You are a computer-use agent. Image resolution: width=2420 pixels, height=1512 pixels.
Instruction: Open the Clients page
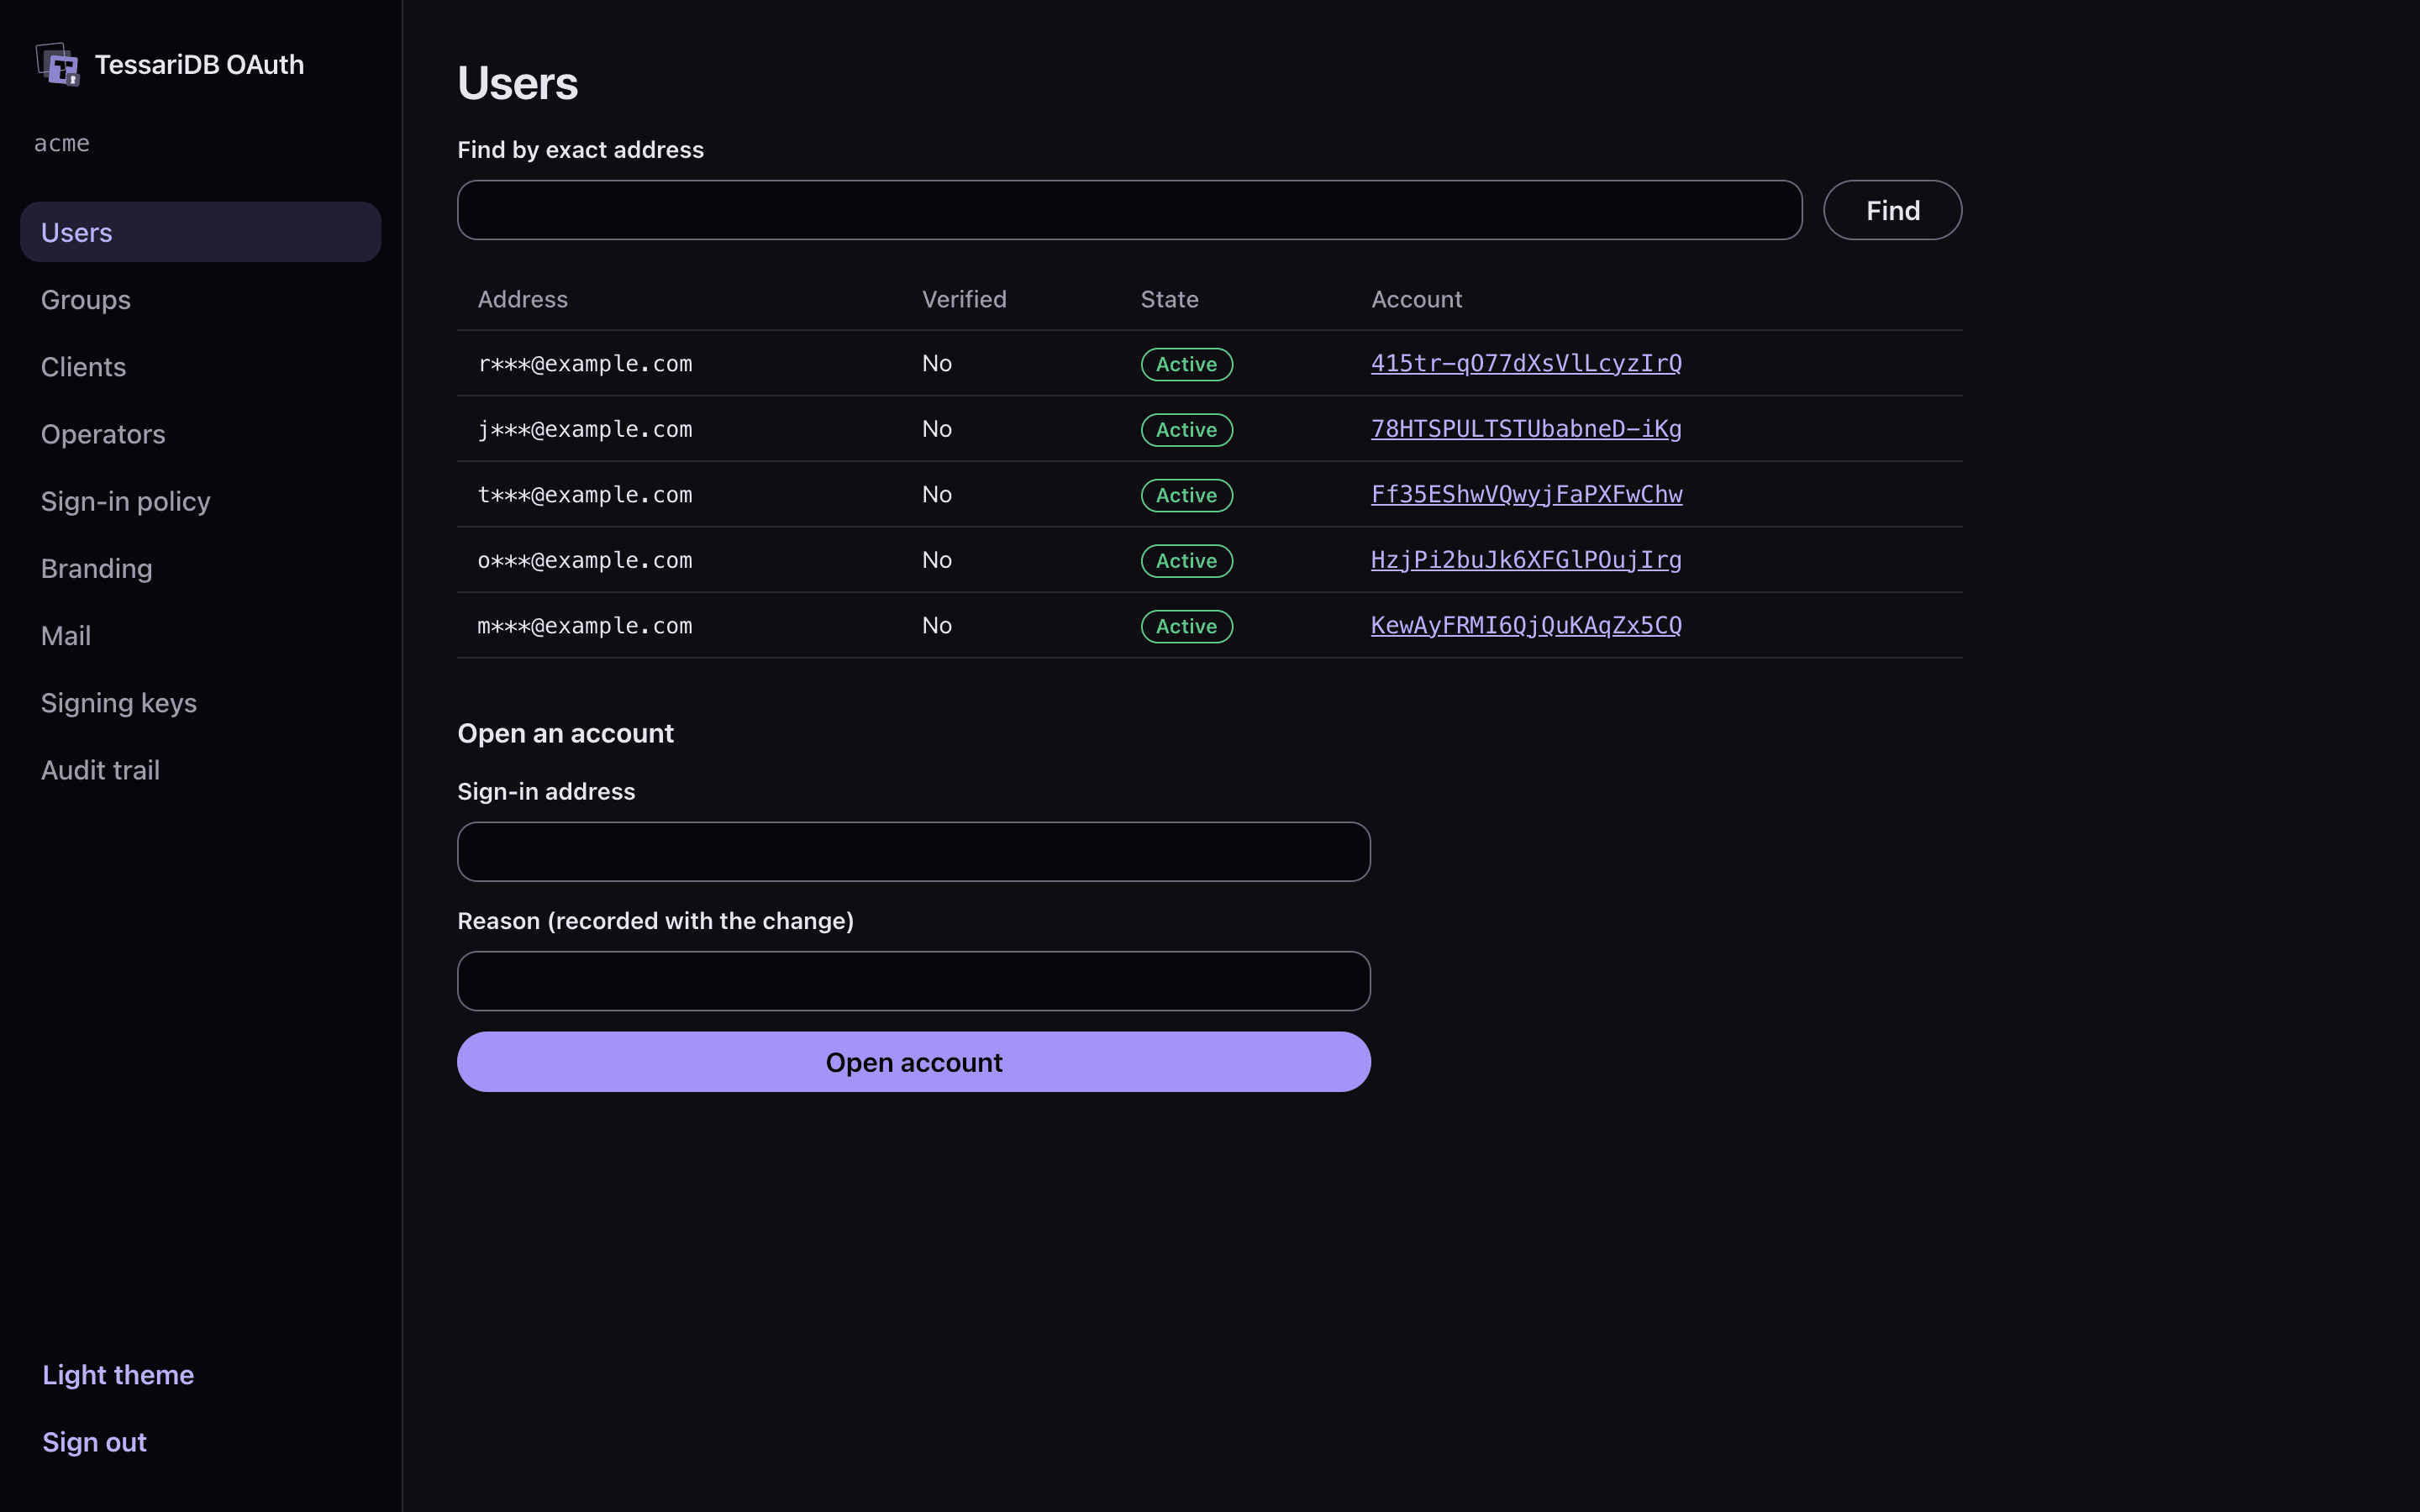(200, 366)
